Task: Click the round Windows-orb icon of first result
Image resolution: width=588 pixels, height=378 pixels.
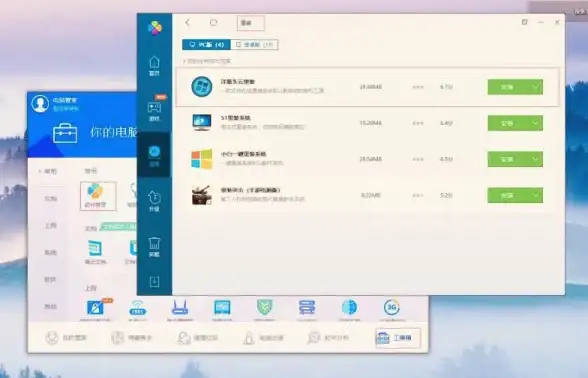Action: pyautogui.click(x=202, y=87)
